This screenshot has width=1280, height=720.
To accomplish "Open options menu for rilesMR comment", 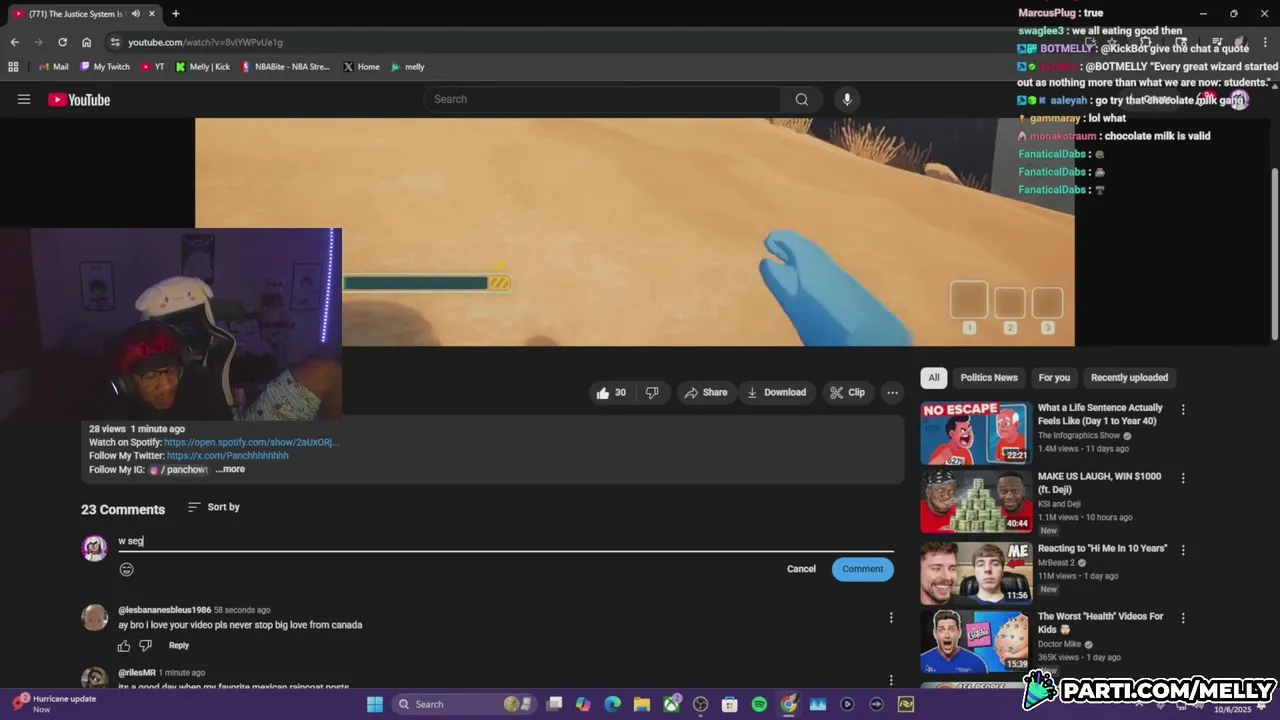I will point(891,680).
